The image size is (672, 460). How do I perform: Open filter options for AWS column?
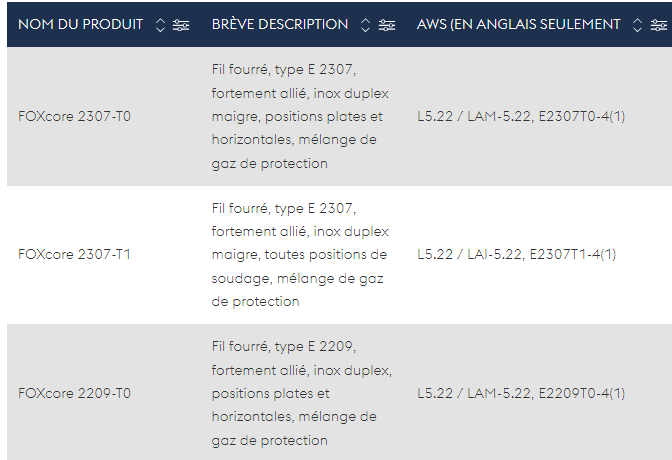coord(659,25)
